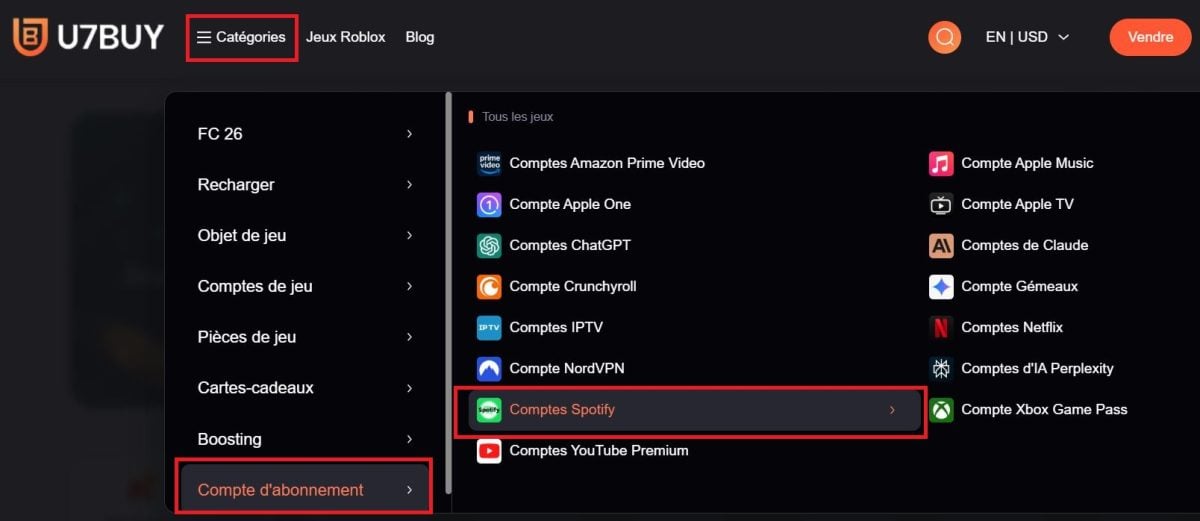Expand chevron beside Pièces de jeu
Image resolution: width=1200 pixels, height=521 pixels.
[409, 337]
